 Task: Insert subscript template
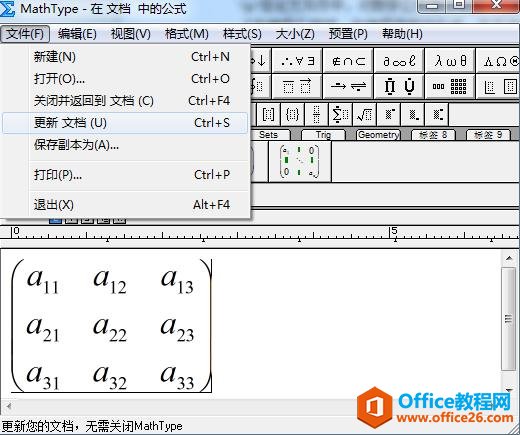point(413,115)
